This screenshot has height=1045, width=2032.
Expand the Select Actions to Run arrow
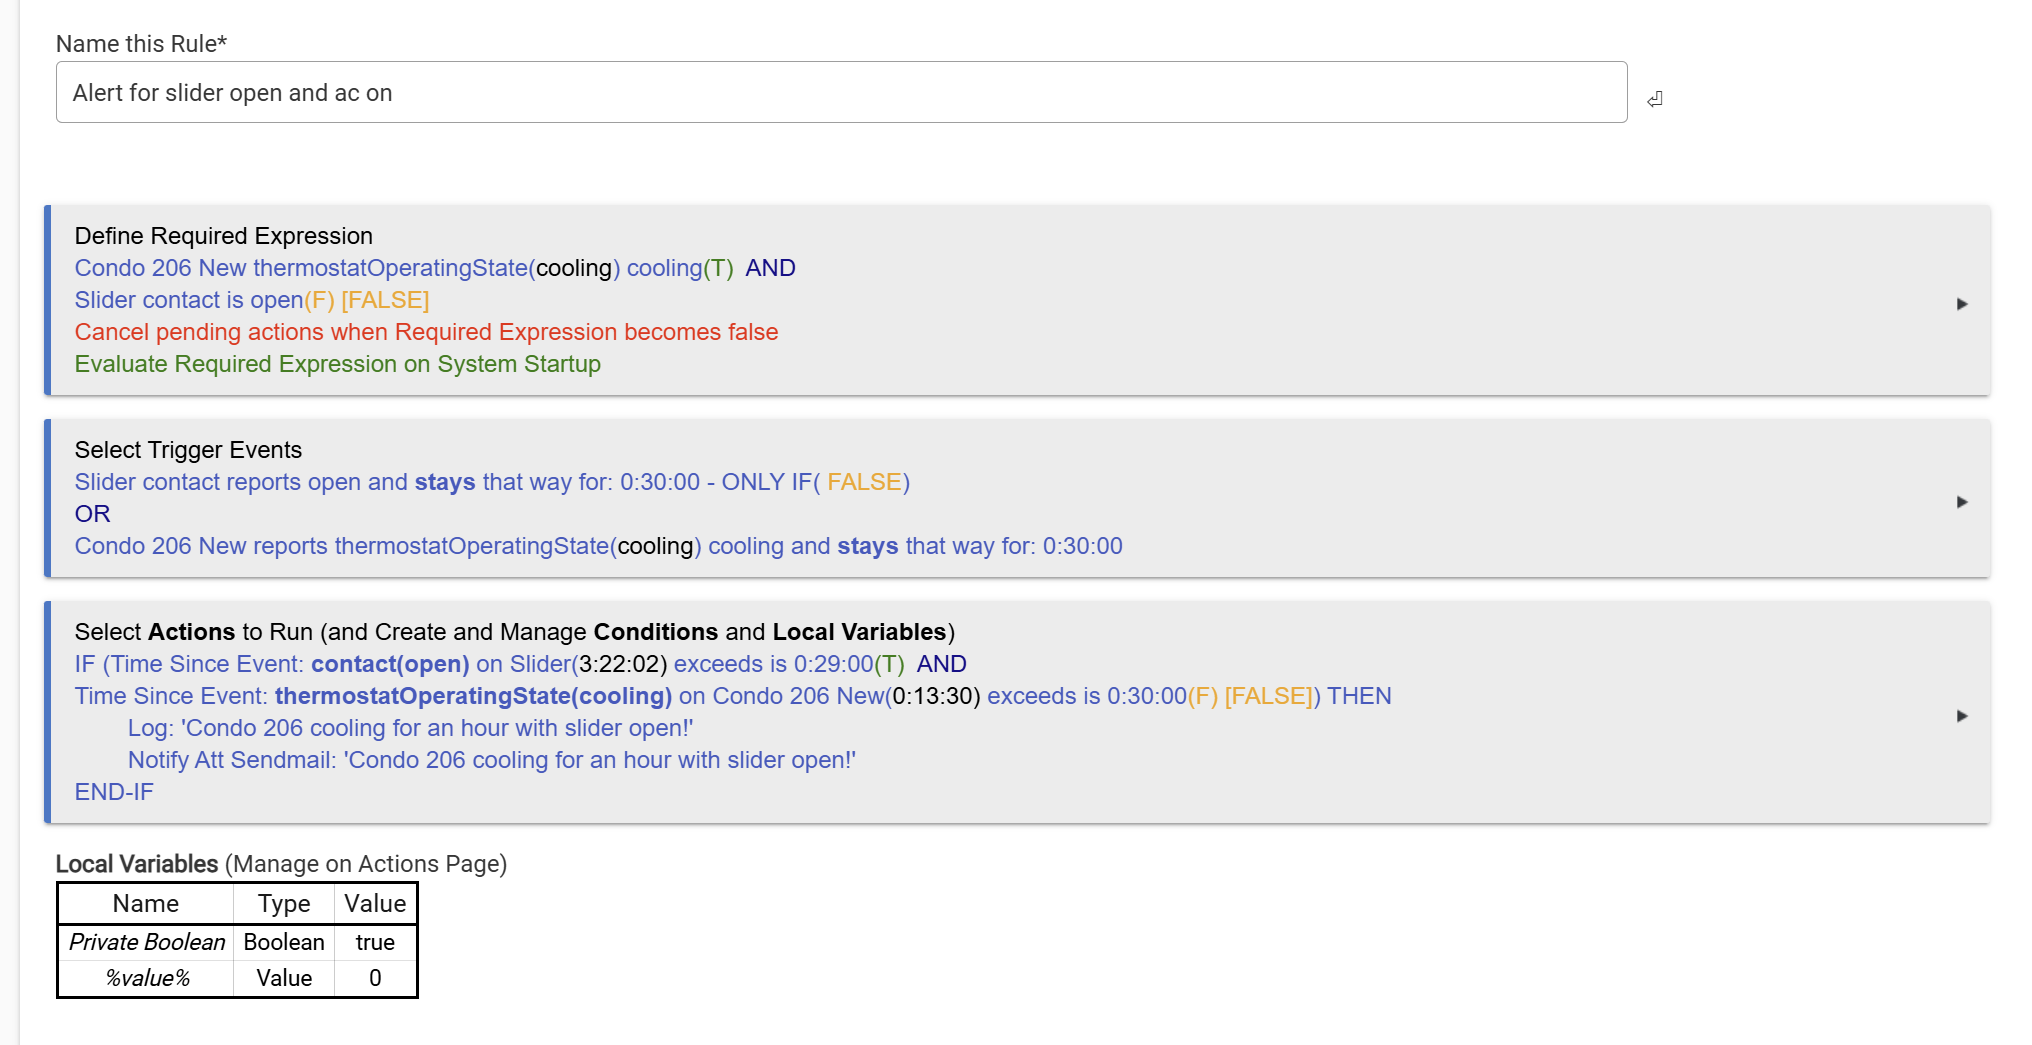(x=1962, y=715)
